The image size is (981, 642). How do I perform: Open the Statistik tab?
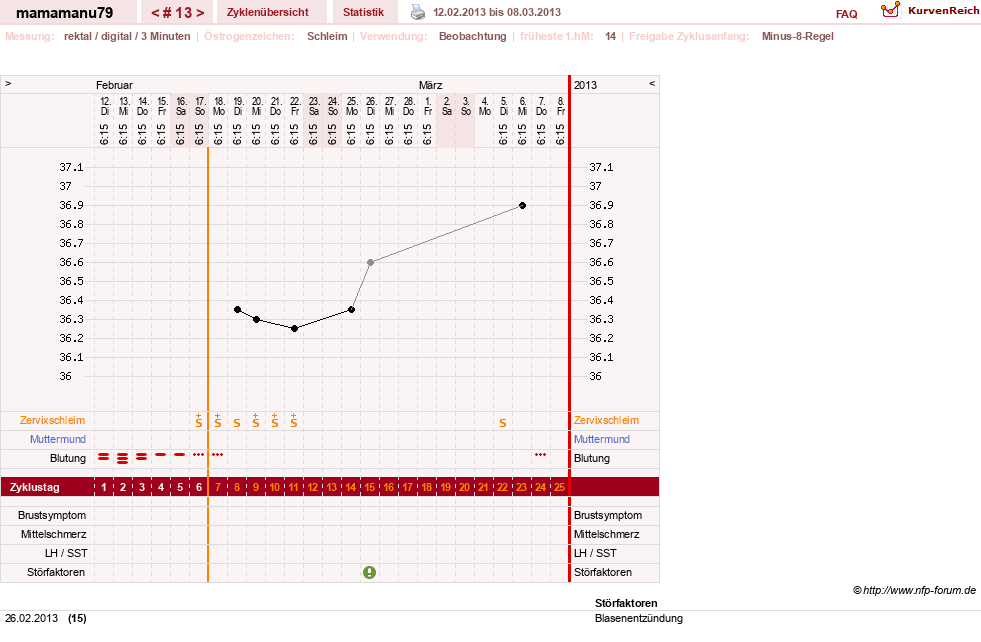pyautogui.click(x=363, y=12)
